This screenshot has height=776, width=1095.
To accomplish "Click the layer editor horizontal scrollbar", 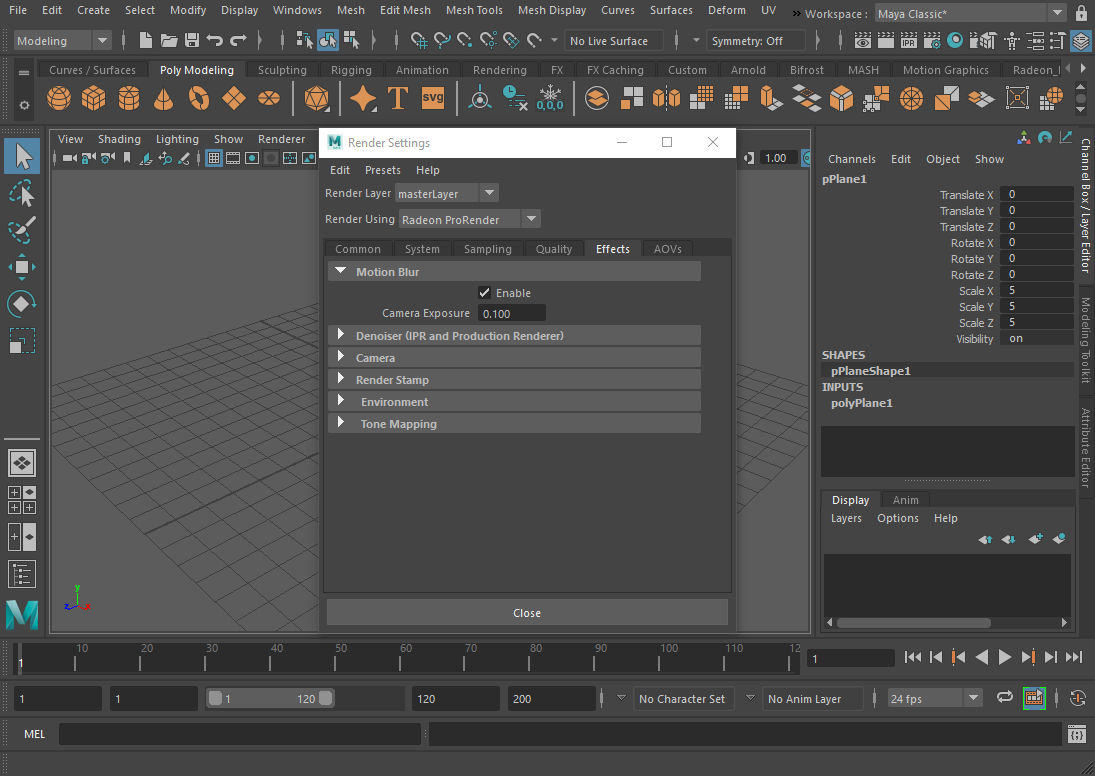I will coord(914,622).
